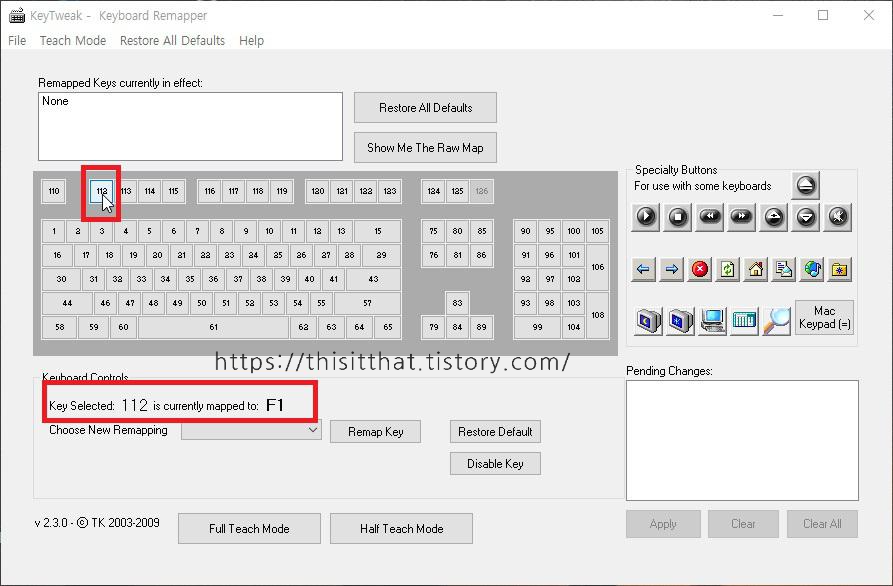Click the Wake monitor specialty button

pyautogui.click(x=680, y=321)
